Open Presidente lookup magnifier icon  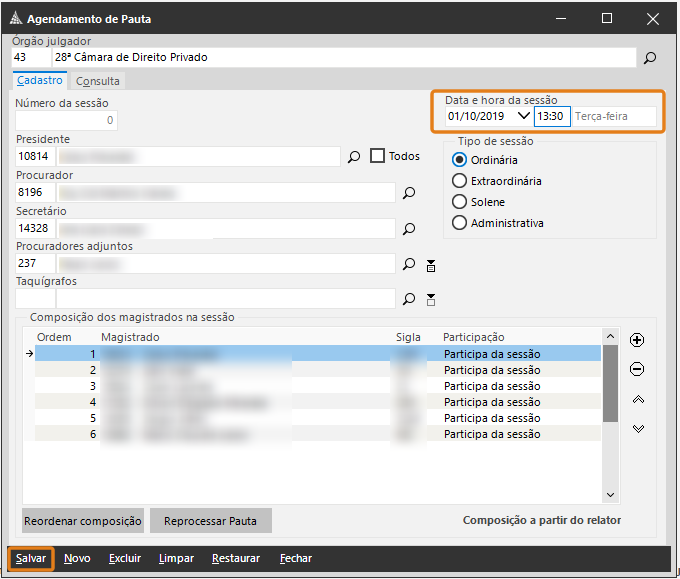pos(353,156)
